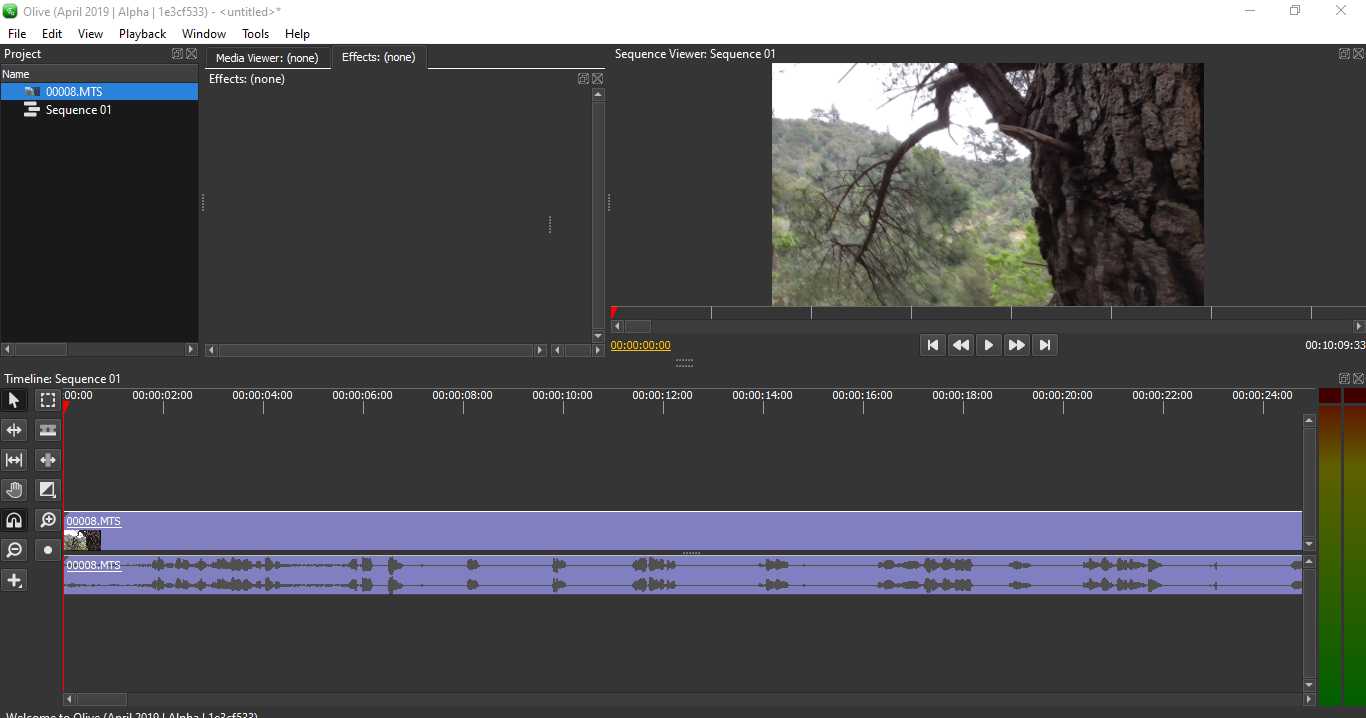Open the Playback menu

click(142, 33)
